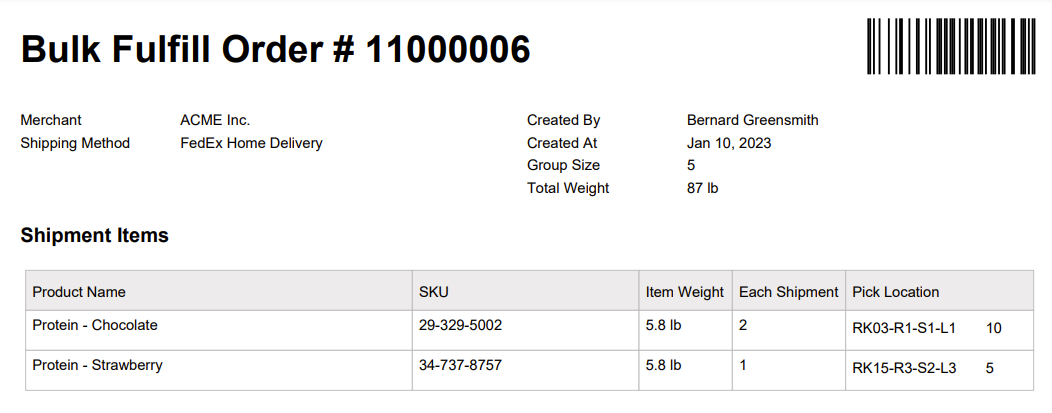Image resolution: width=1052 pixels, height=413 pixels.
Task: Click SKU 29-329-5002
Action: (x=460, y=325)
